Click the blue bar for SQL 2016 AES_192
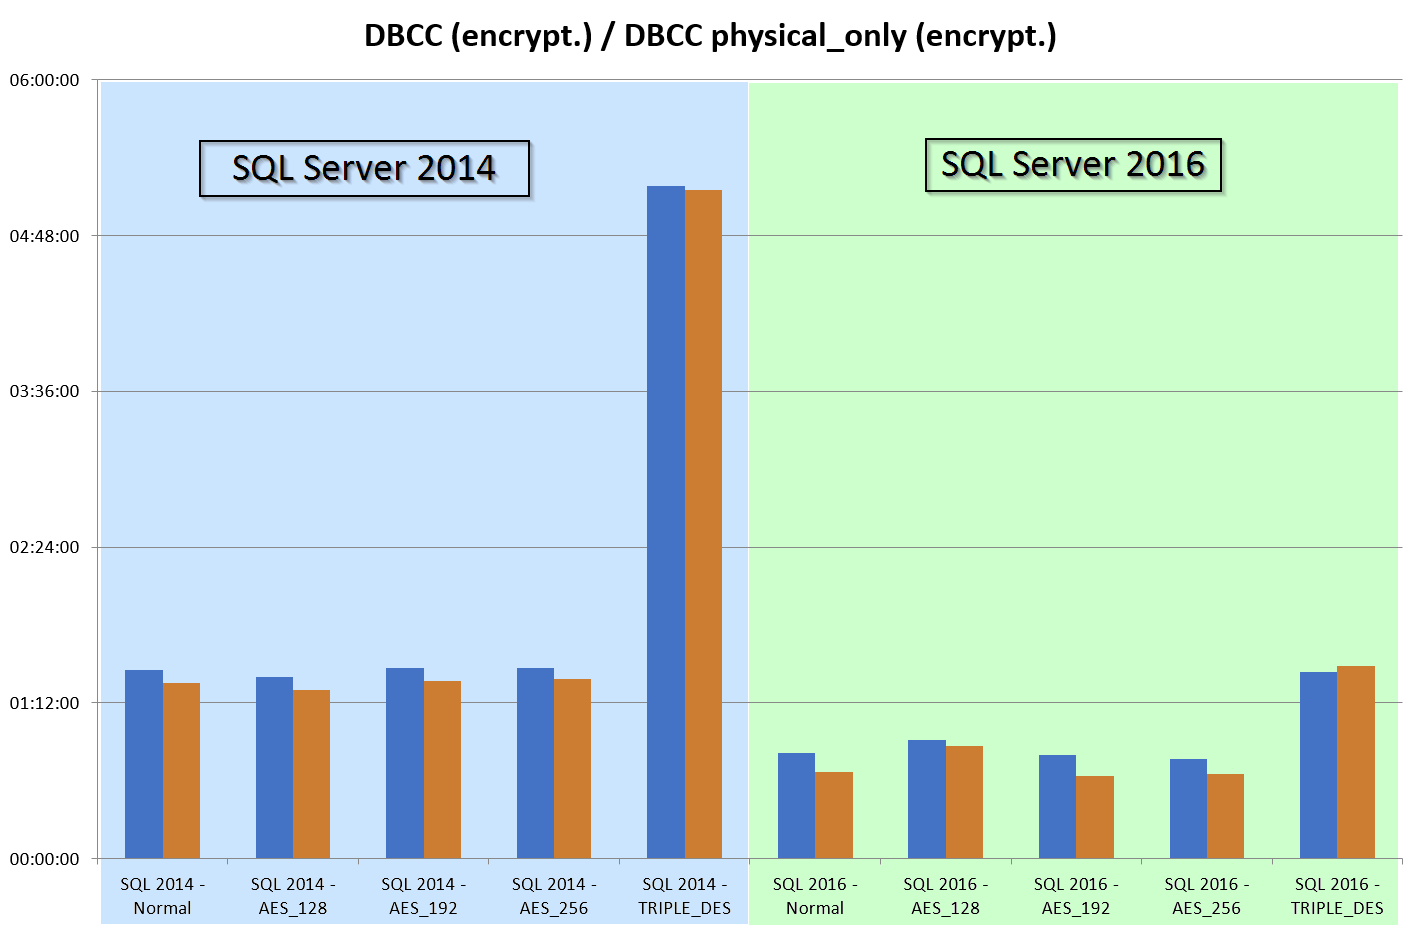This screenshot has width=1420, height=929. (x=1057, y=807)
